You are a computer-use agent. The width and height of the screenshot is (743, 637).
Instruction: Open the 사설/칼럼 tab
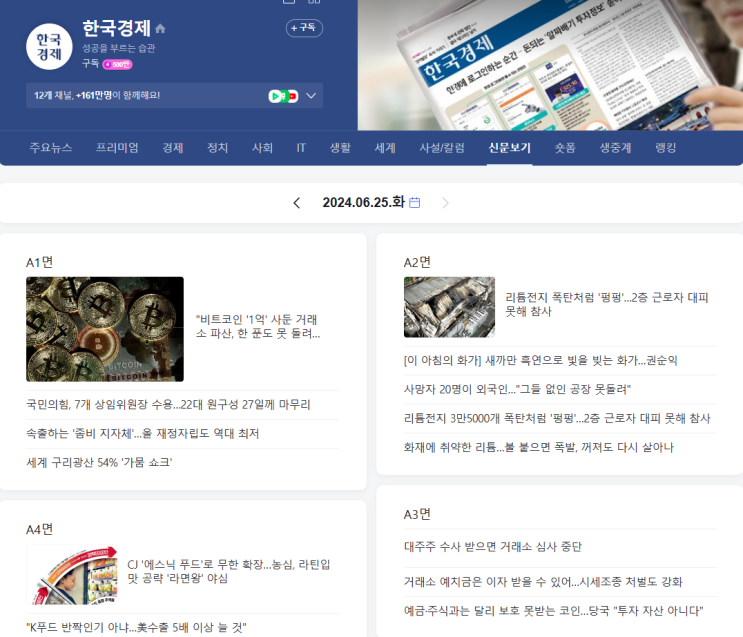point(442,148)
